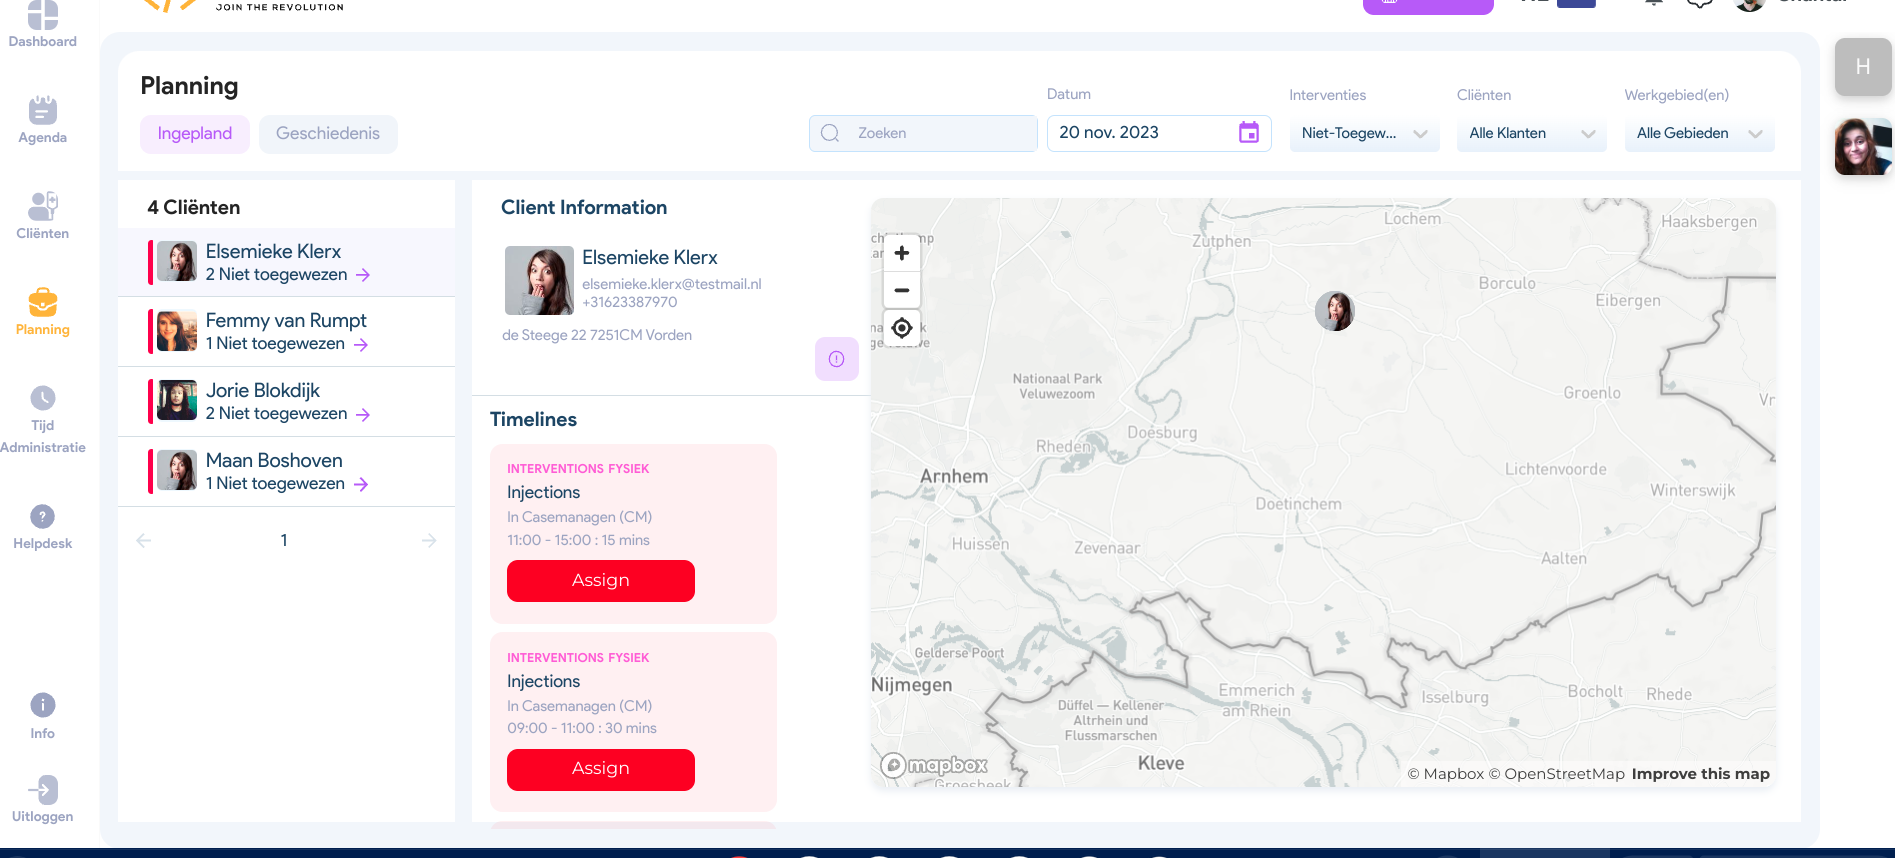Assign the 11:00 - 15:00 Injections intervention
Viewport: 1895px width, 858px height.
click(600, 581)
